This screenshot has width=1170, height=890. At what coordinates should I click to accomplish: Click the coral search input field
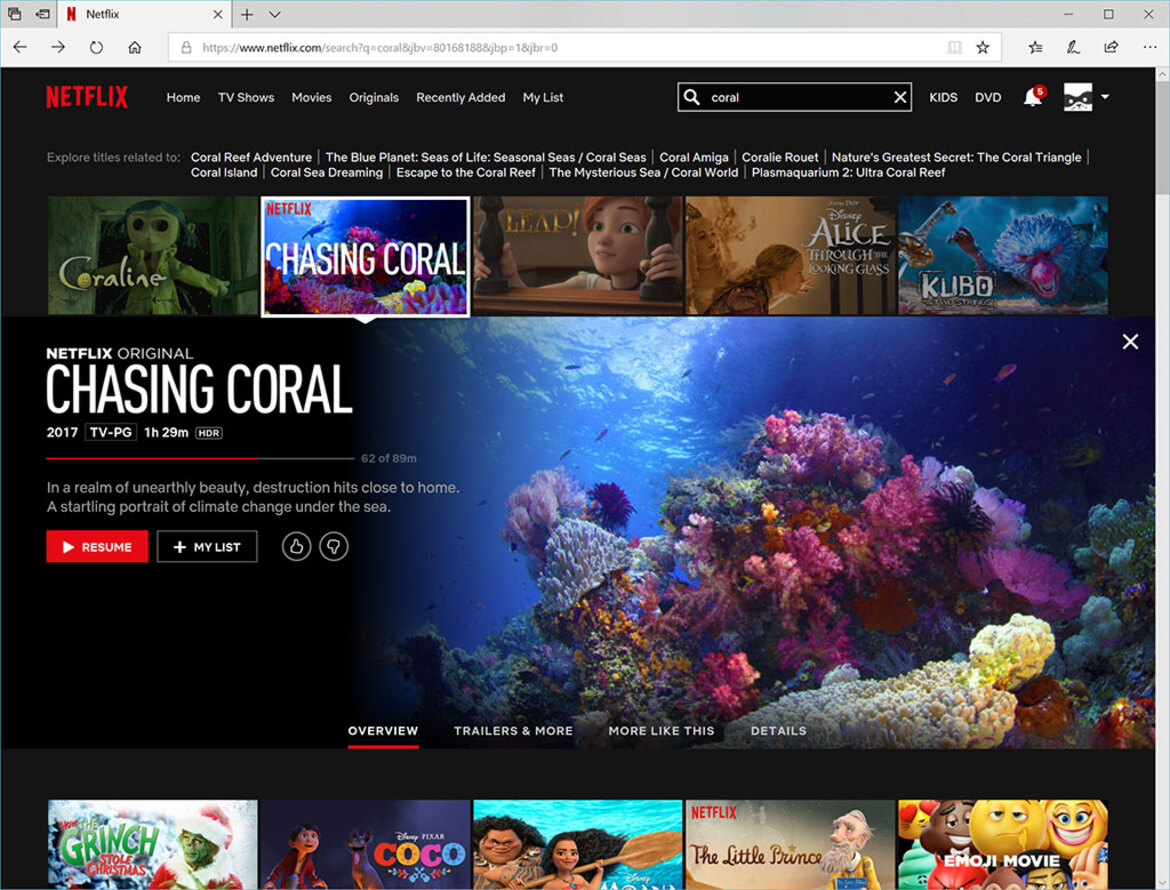(x=795, y=97)
